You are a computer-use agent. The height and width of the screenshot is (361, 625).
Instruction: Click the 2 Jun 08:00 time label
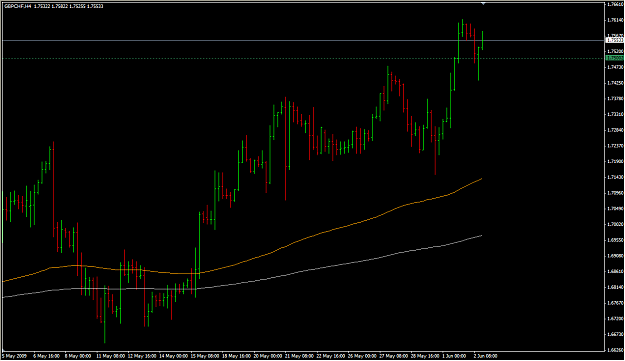tap(485, 356)
